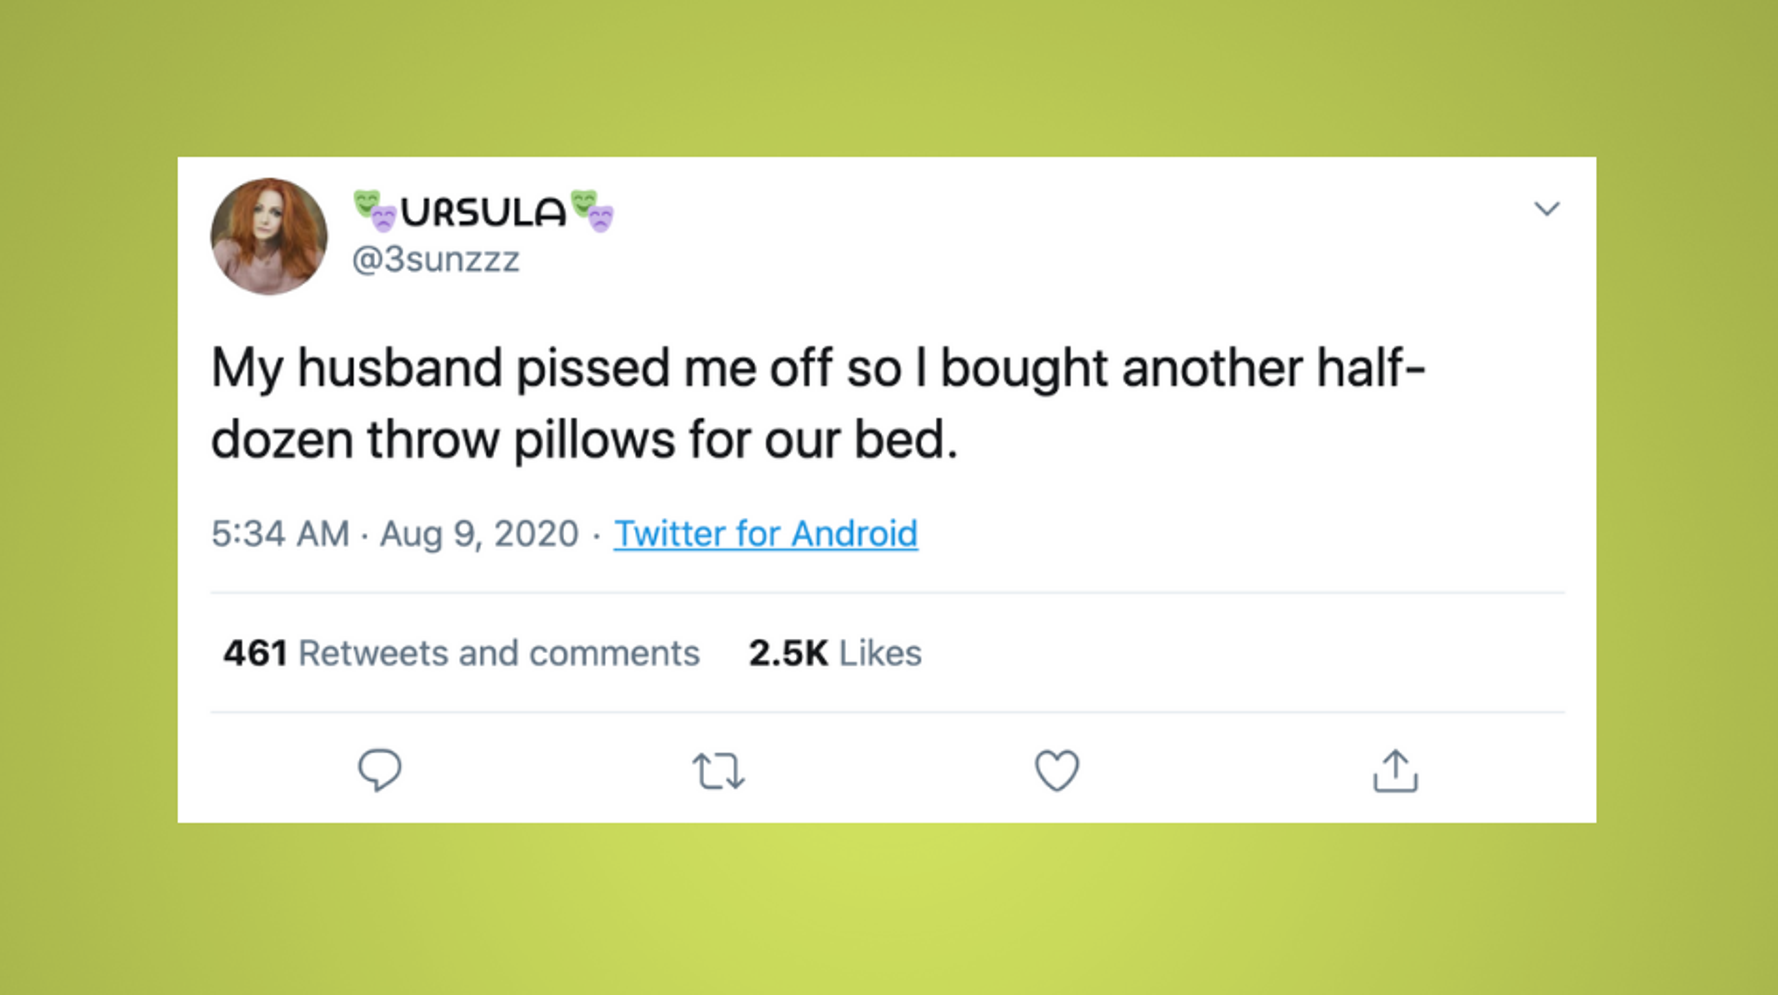Click the theater masks emoji before URSULA
Viewport: 1778px width, 995px height.
pos(375,211)
